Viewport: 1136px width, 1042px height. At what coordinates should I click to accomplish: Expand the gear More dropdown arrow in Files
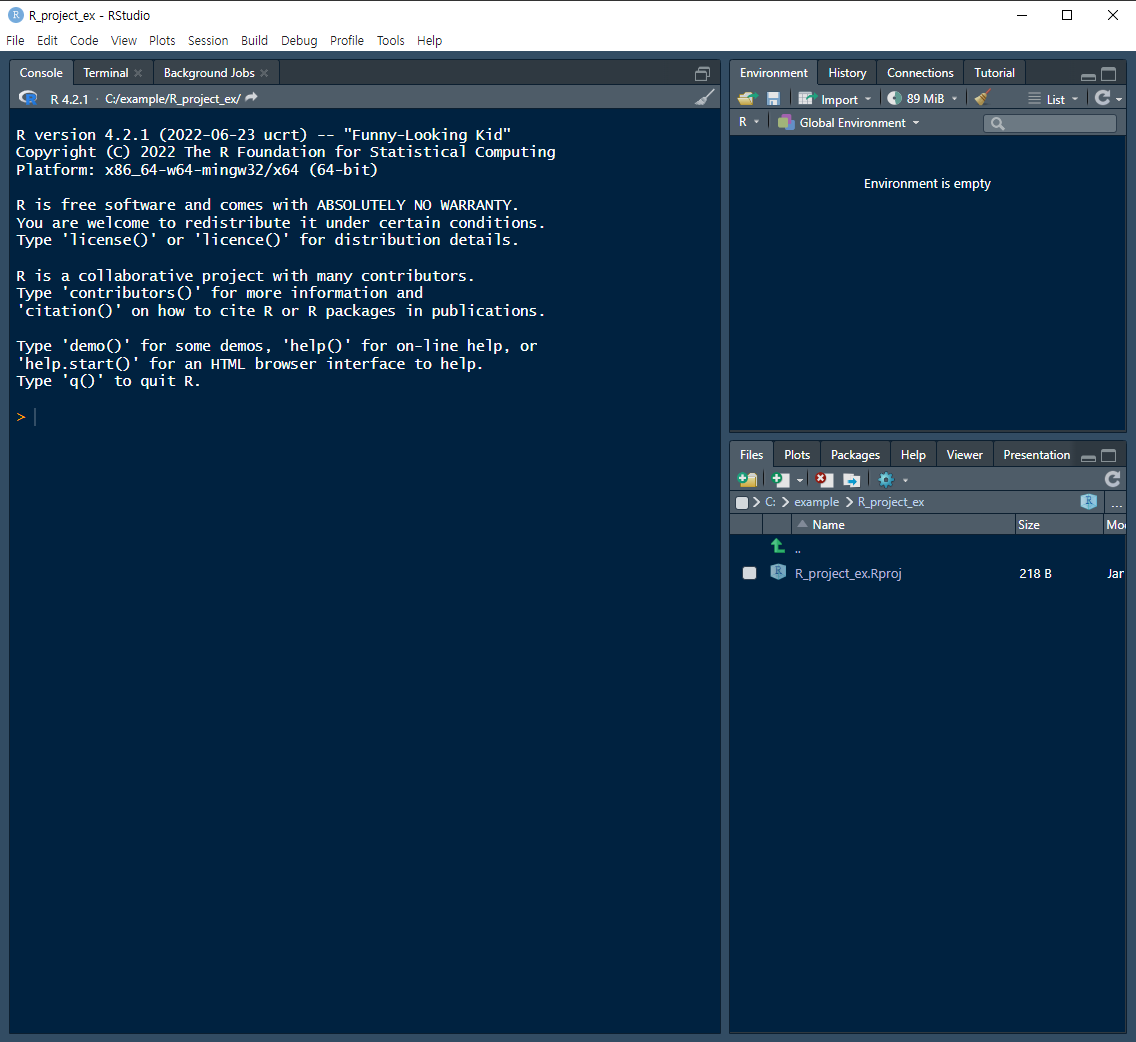[x=905, y=480]
